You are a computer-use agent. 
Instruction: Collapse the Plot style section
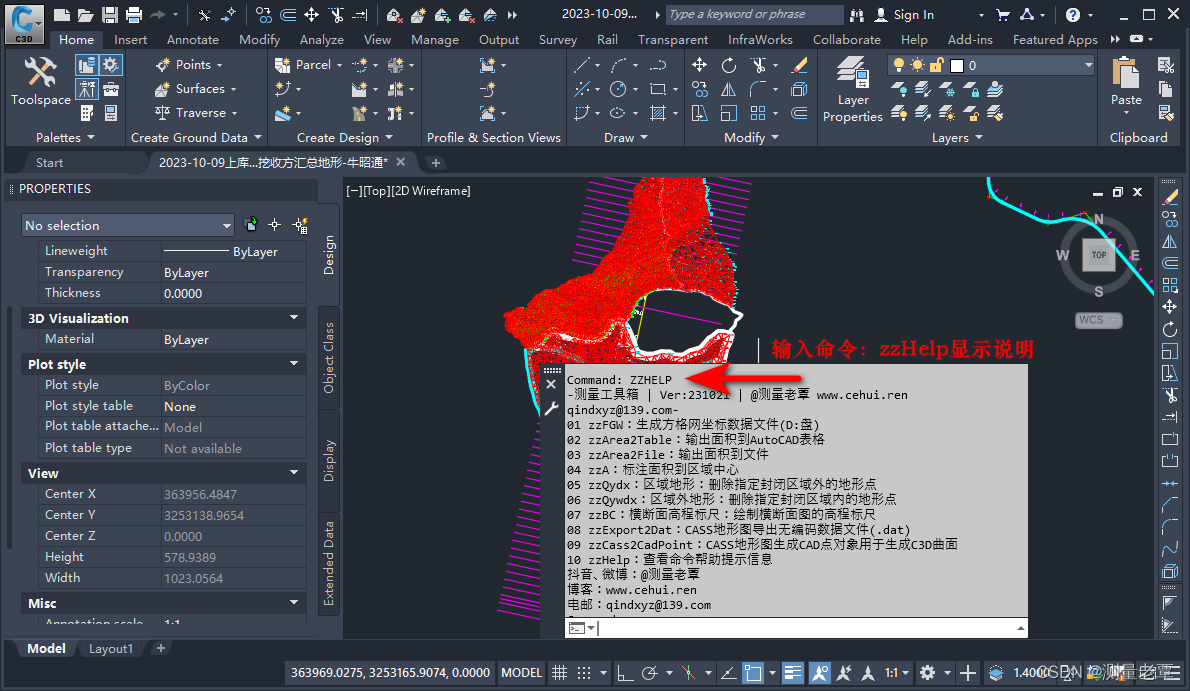[x=294, y=364]
